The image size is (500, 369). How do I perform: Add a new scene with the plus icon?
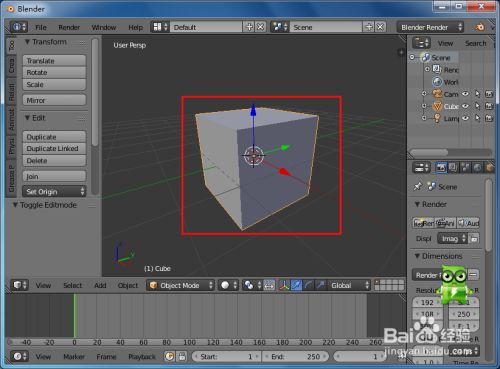coord(369,27)
